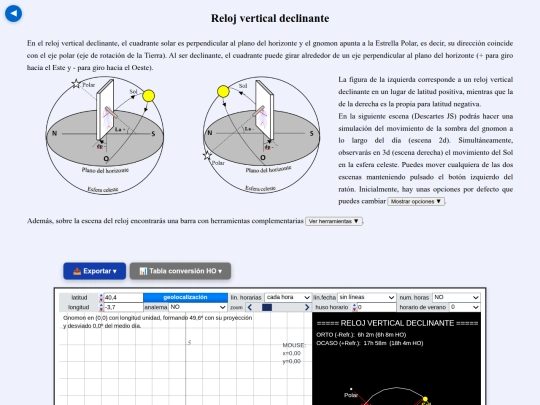Click the latitud spinner arrows
The height and width of the screenshot is (405, 540).
[x=101, y=298]
